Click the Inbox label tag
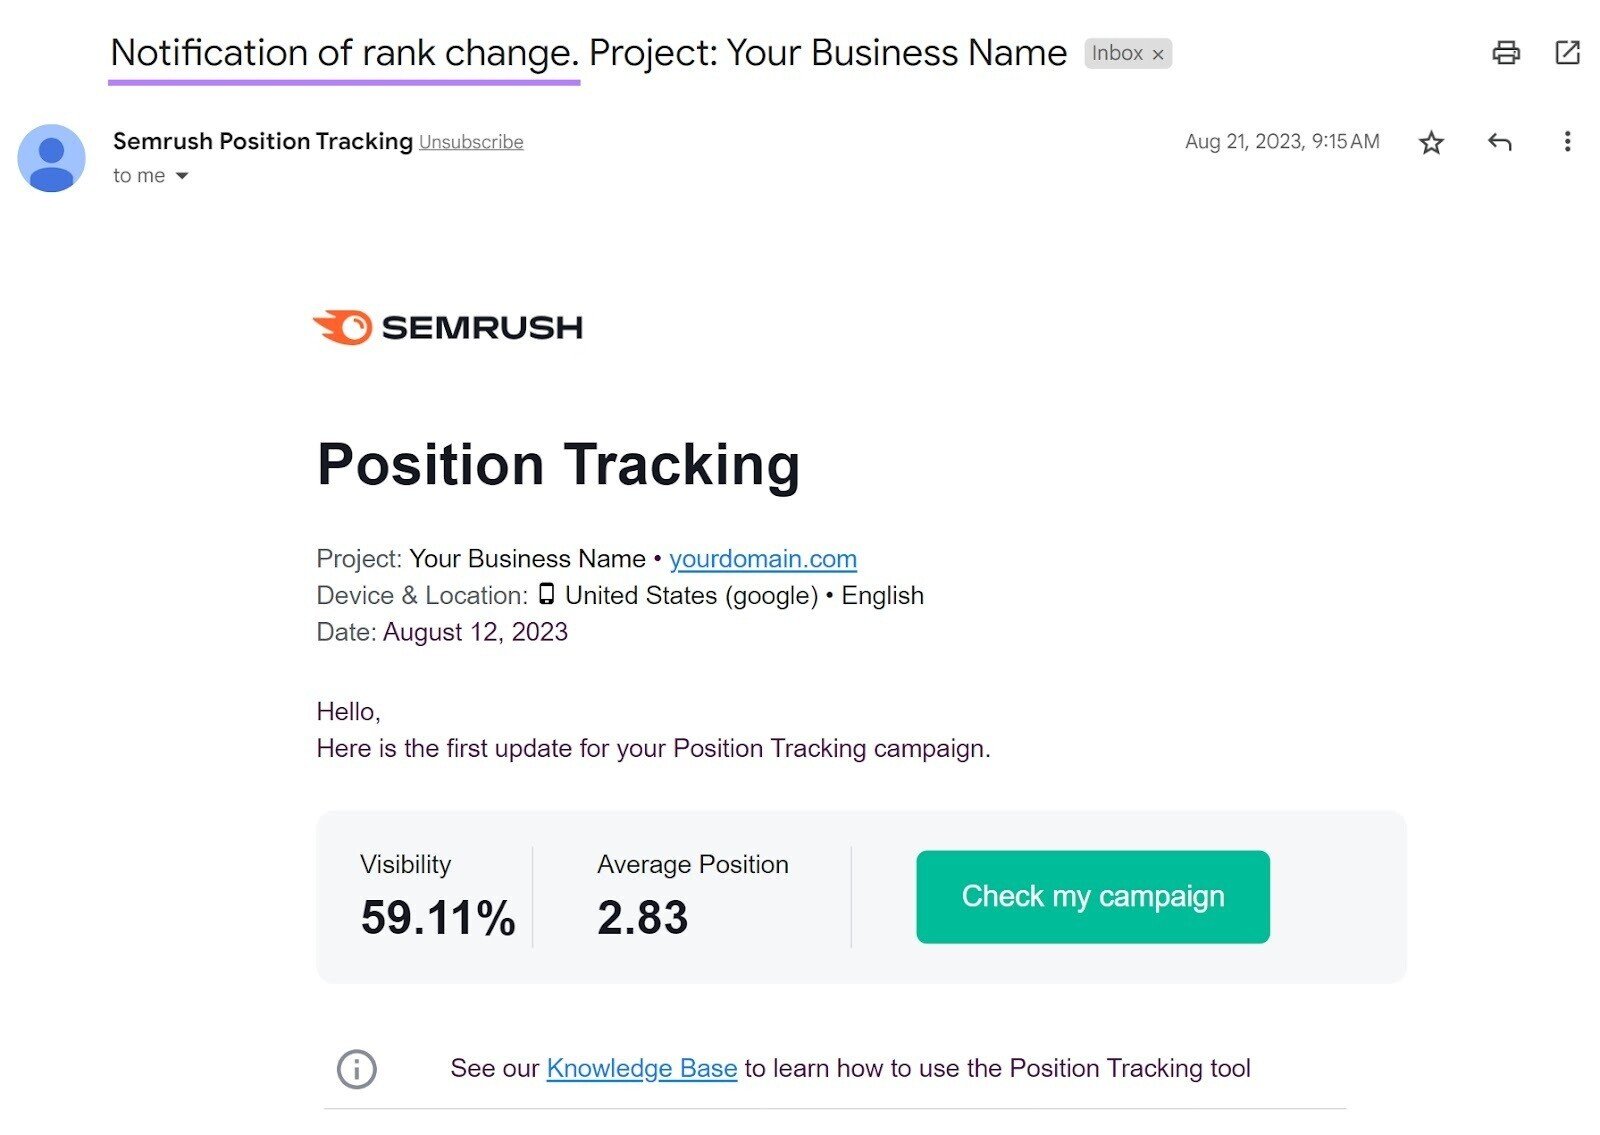 (x=1117, y=53)
